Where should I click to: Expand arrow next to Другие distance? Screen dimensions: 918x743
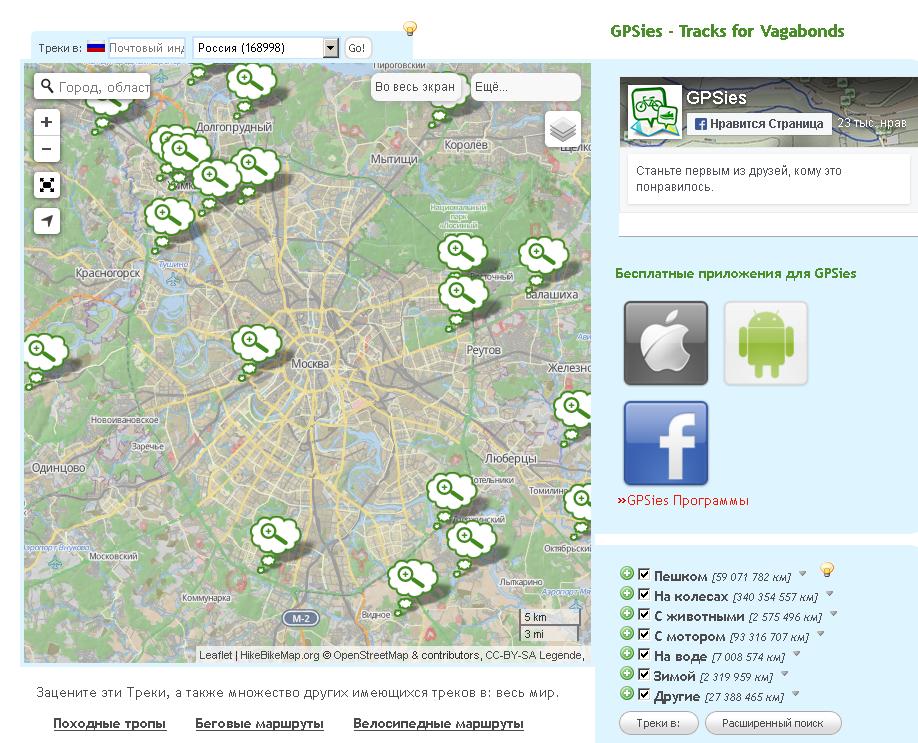click(796, 694)
